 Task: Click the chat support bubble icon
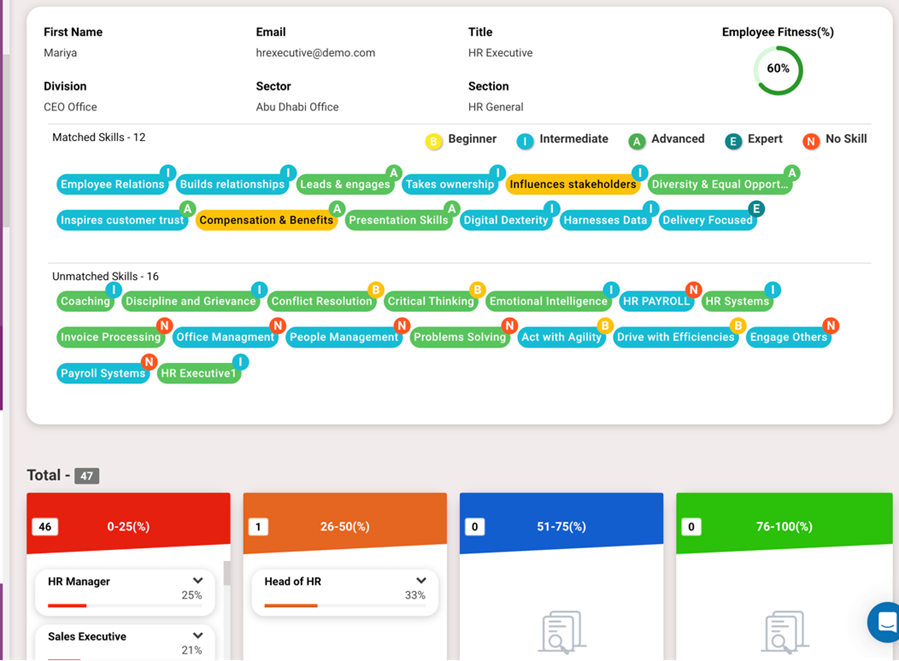[x=884, y=622]
